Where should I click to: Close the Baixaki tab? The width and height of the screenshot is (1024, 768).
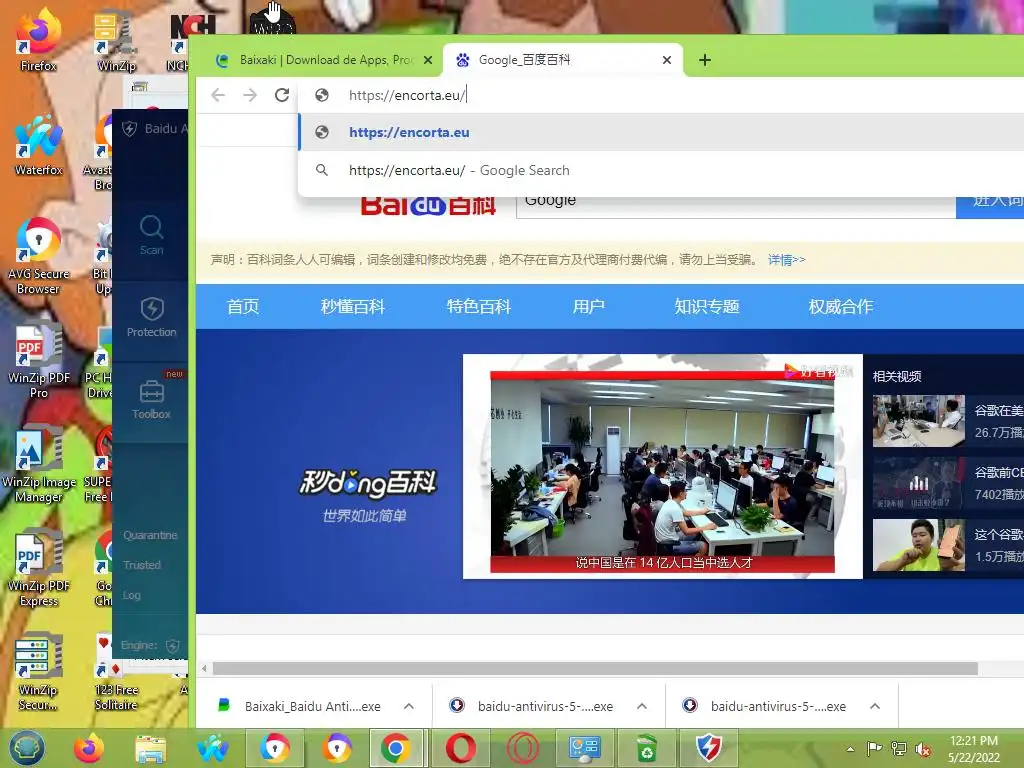(428, 60)
